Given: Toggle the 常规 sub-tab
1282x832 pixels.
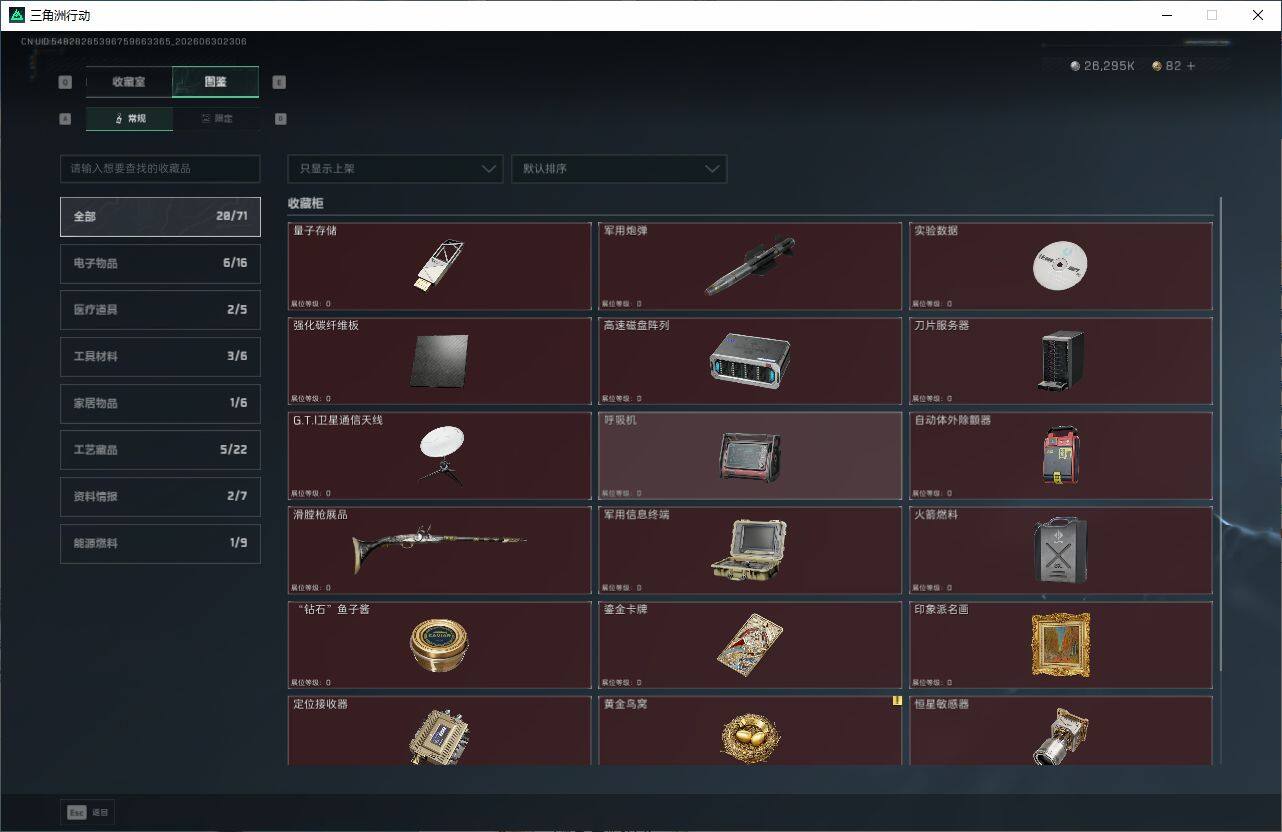Looking at the screenshot, I should (129, 119).
